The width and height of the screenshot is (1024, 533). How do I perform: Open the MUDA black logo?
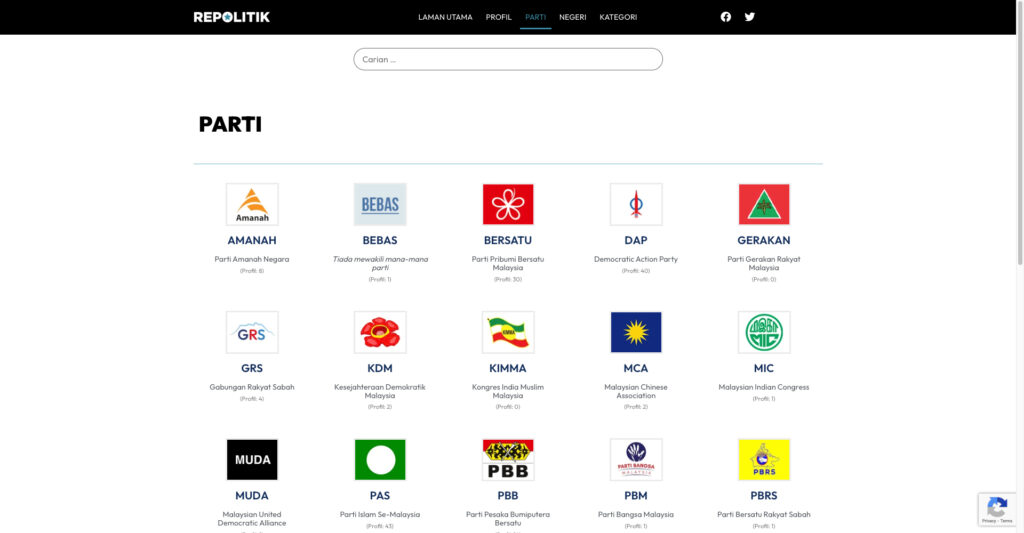pos(252,460)
